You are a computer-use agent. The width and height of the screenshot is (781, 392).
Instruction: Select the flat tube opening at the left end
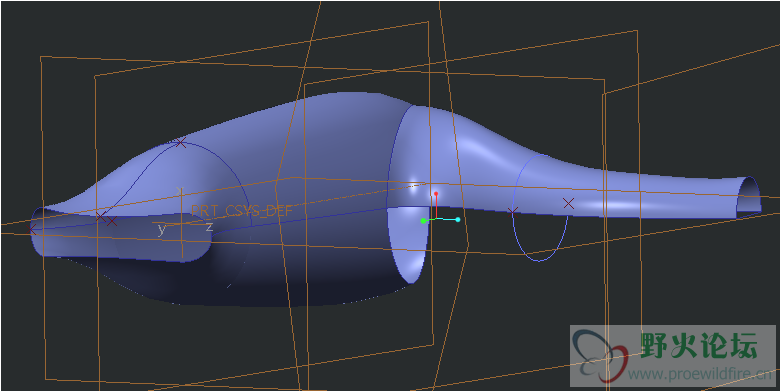coord(37,231)
